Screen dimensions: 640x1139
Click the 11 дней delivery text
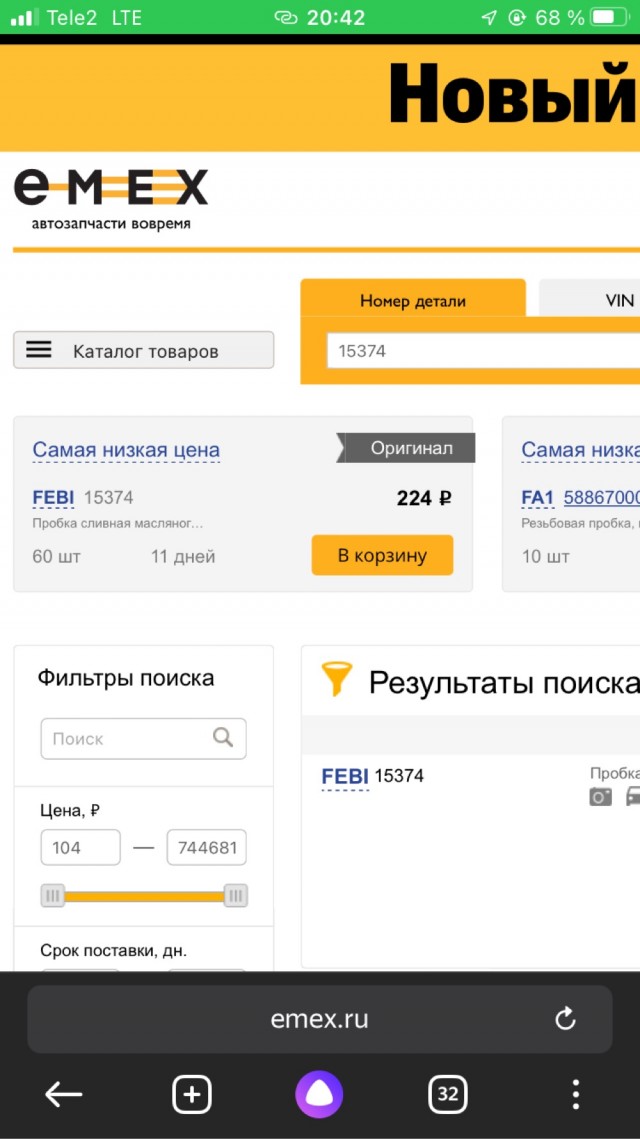click(183, 557)
